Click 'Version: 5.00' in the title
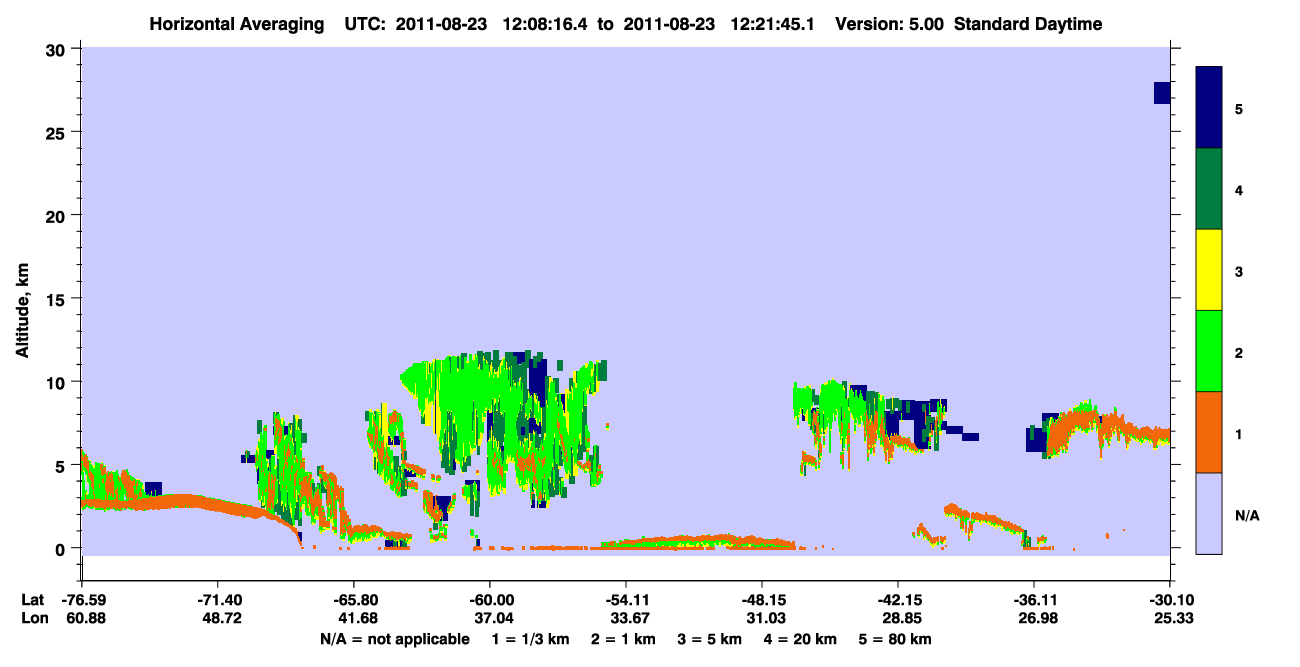Image resolution: width=1300 pixels, height=667 pixels. point(889,24)
